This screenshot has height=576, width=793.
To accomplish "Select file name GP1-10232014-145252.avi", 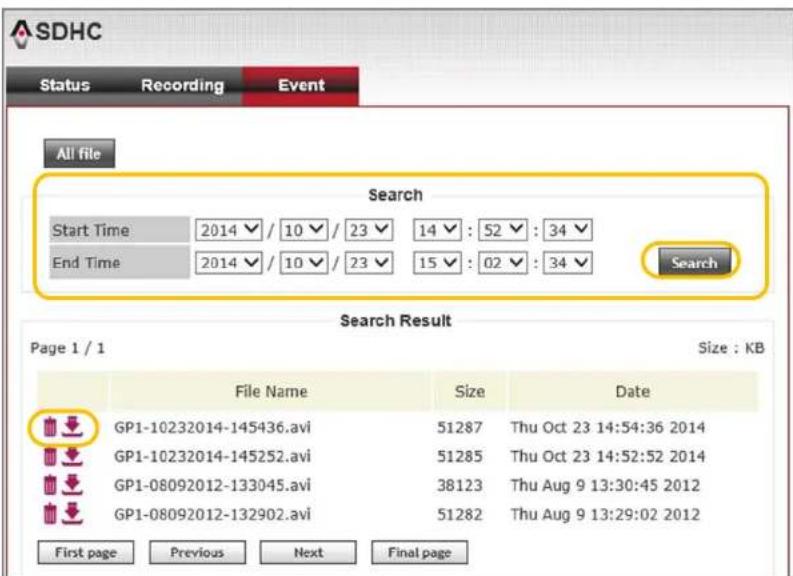I will coord(212,457).
